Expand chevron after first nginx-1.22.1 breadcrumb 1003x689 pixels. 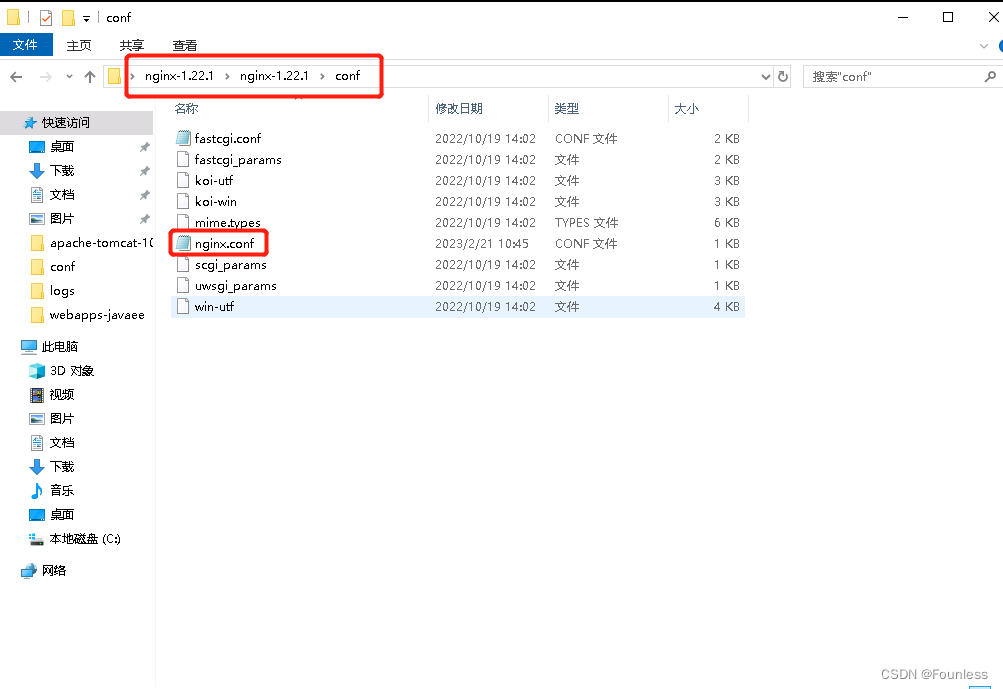227,76
